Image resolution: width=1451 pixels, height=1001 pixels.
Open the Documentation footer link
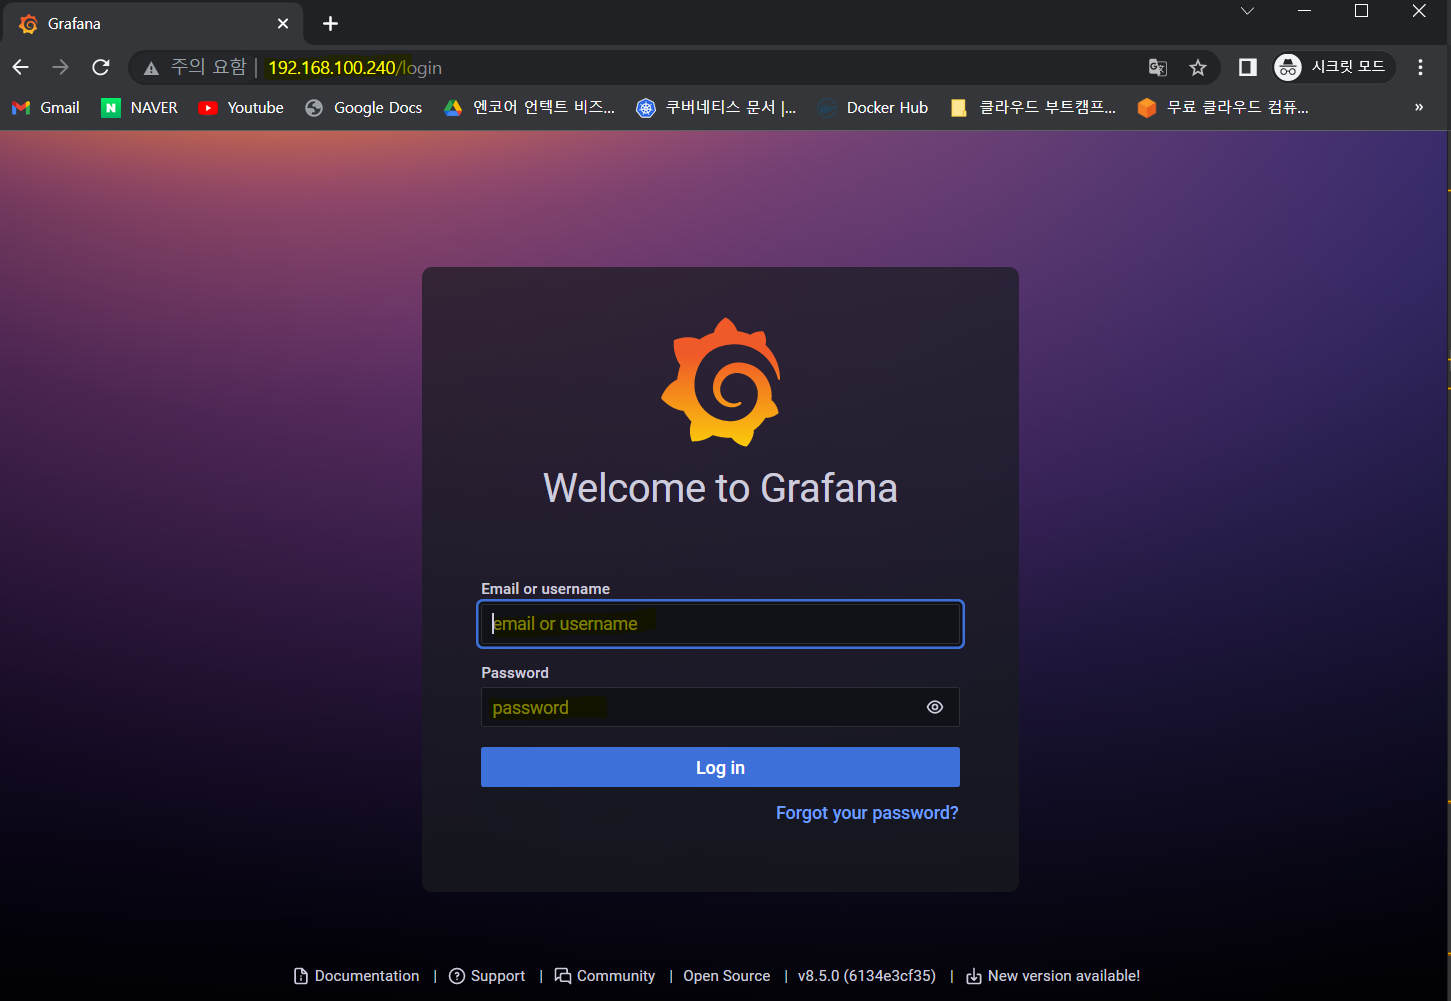point(357,976)
